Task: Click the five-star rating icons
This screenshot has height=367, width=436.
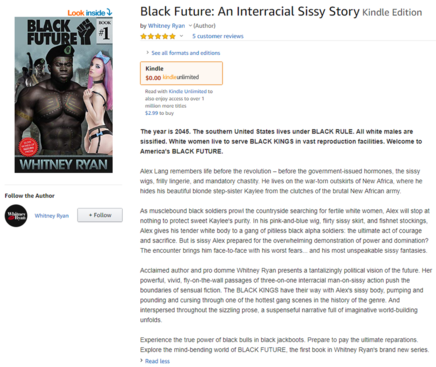Action: click(x=158, y=36)
